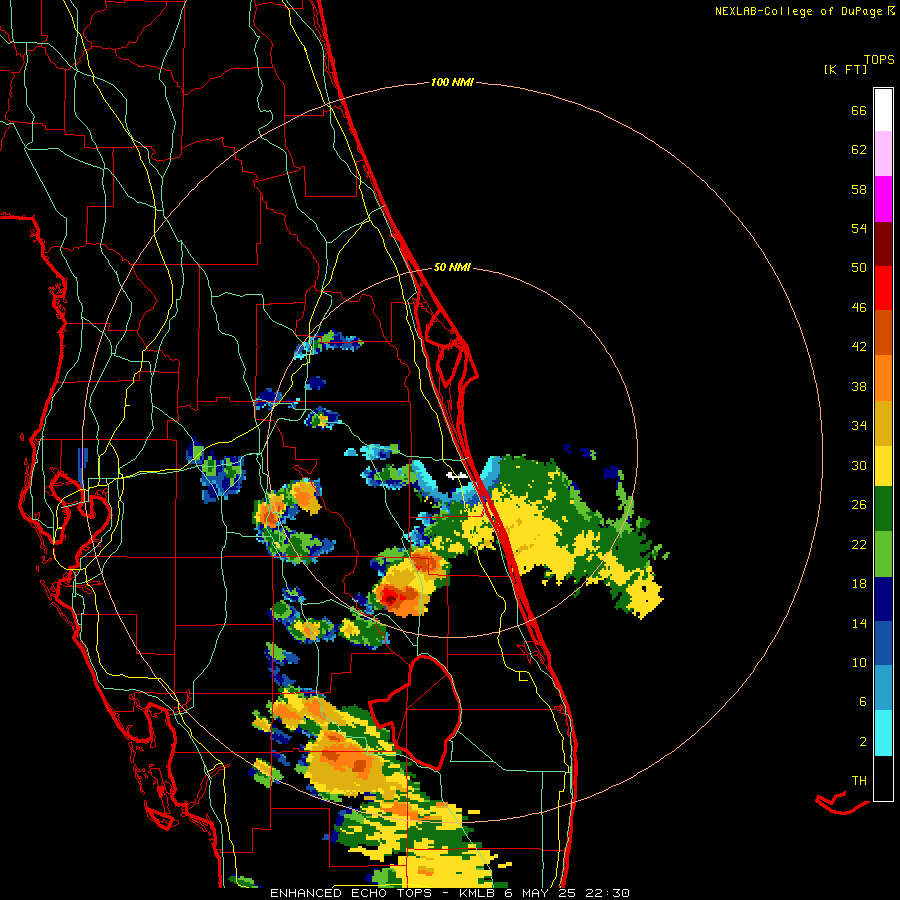Click the 6 legend value

[863, 701]
